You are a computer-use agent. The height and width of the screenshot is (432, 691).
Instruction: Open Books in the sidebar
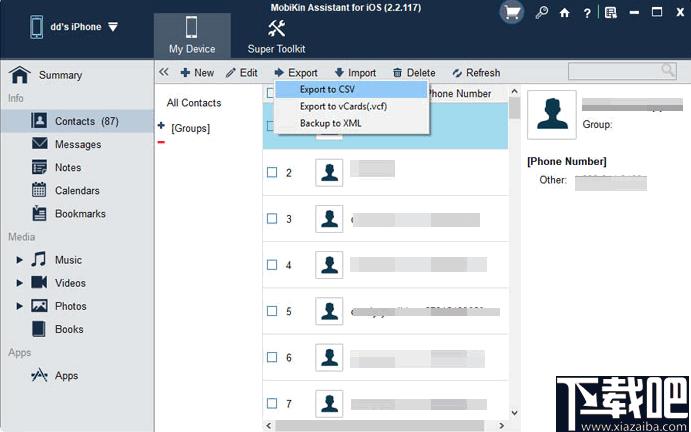click(x=69, y=329)
